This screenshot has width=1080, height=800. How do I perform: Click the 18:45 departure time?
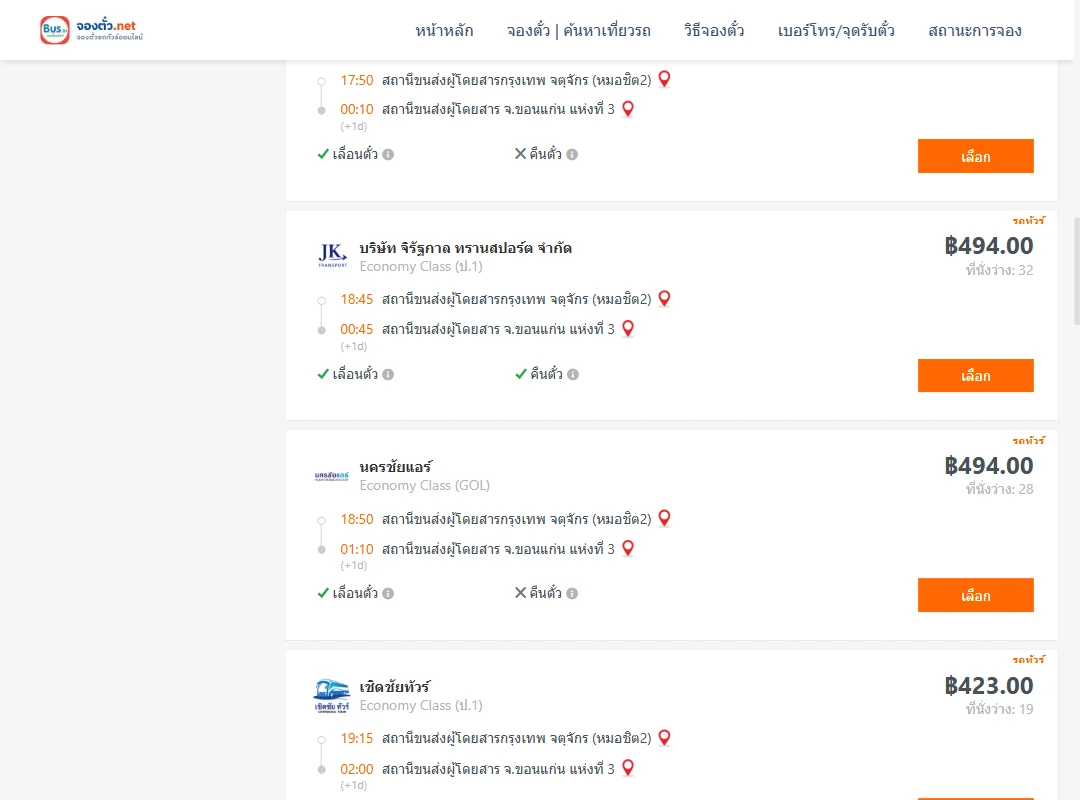(356, 299)
